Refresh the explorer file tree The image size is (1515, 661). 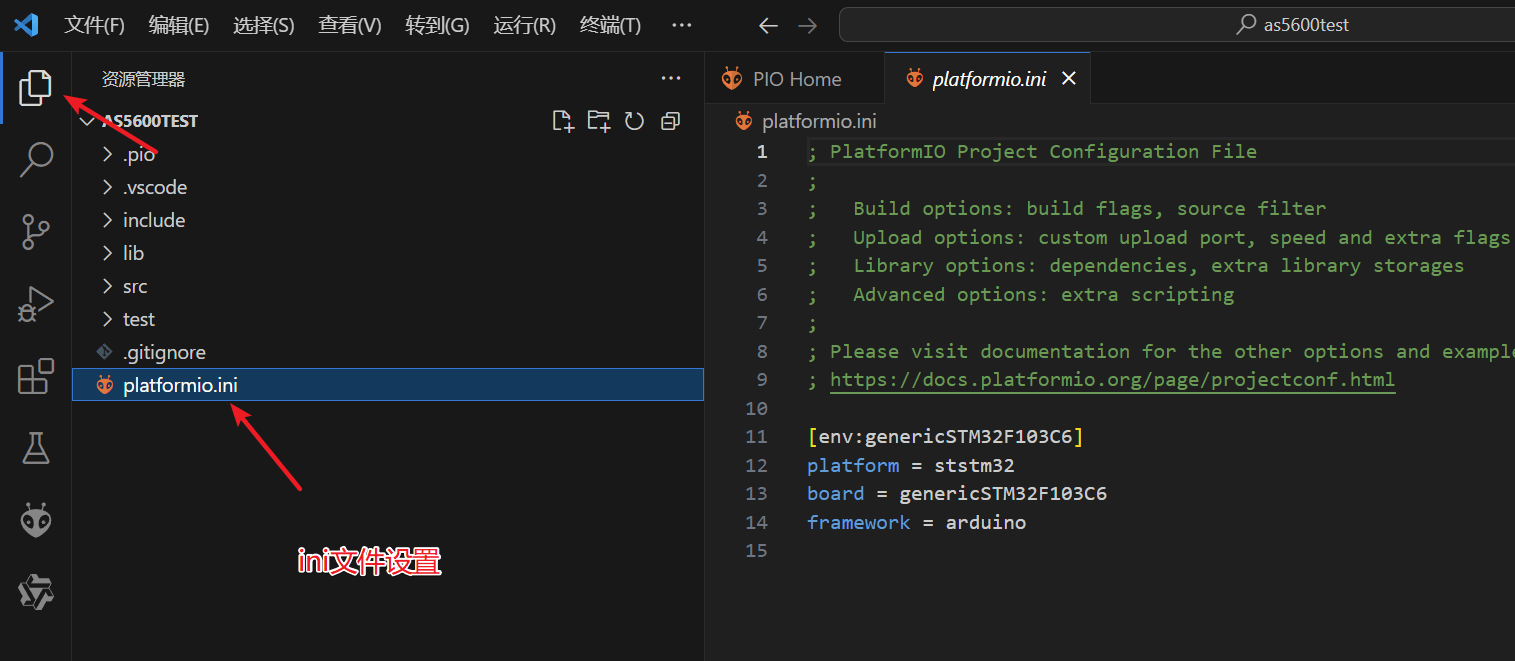[634, 121]
